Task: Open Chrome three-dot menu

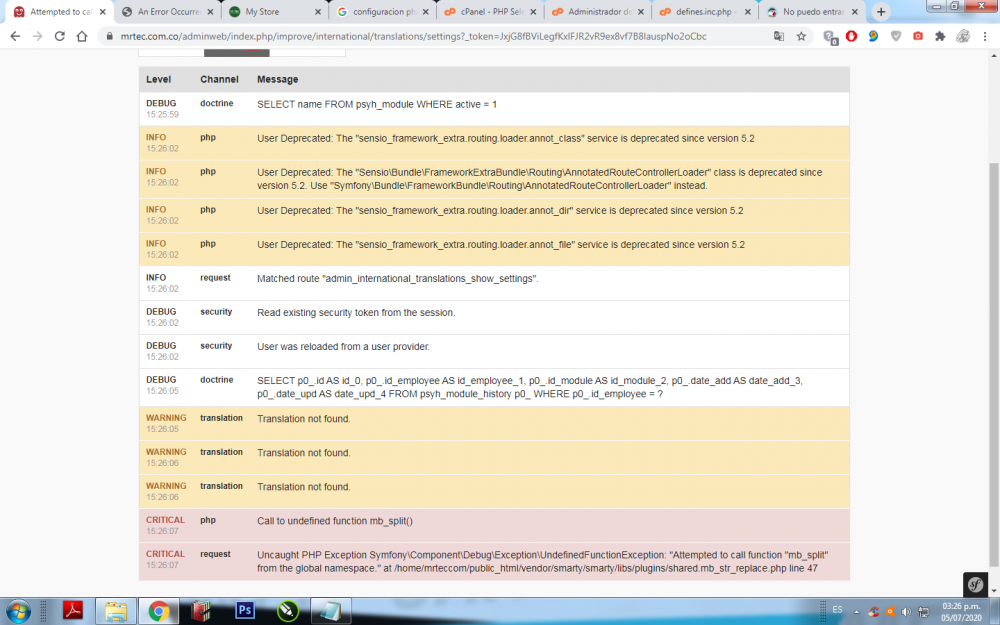Action: tap(985, 36)
